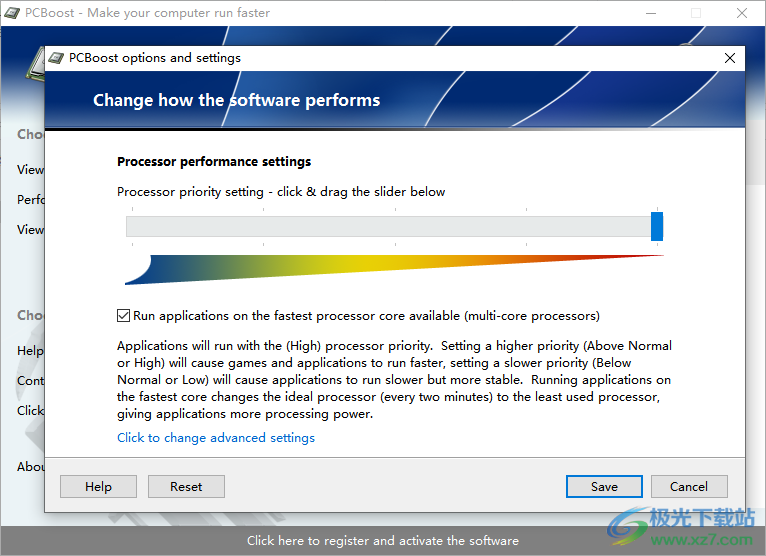This screenshot has width=766, height=556.
Task: Reset settings with the Reset button
Action: (186, 487)
